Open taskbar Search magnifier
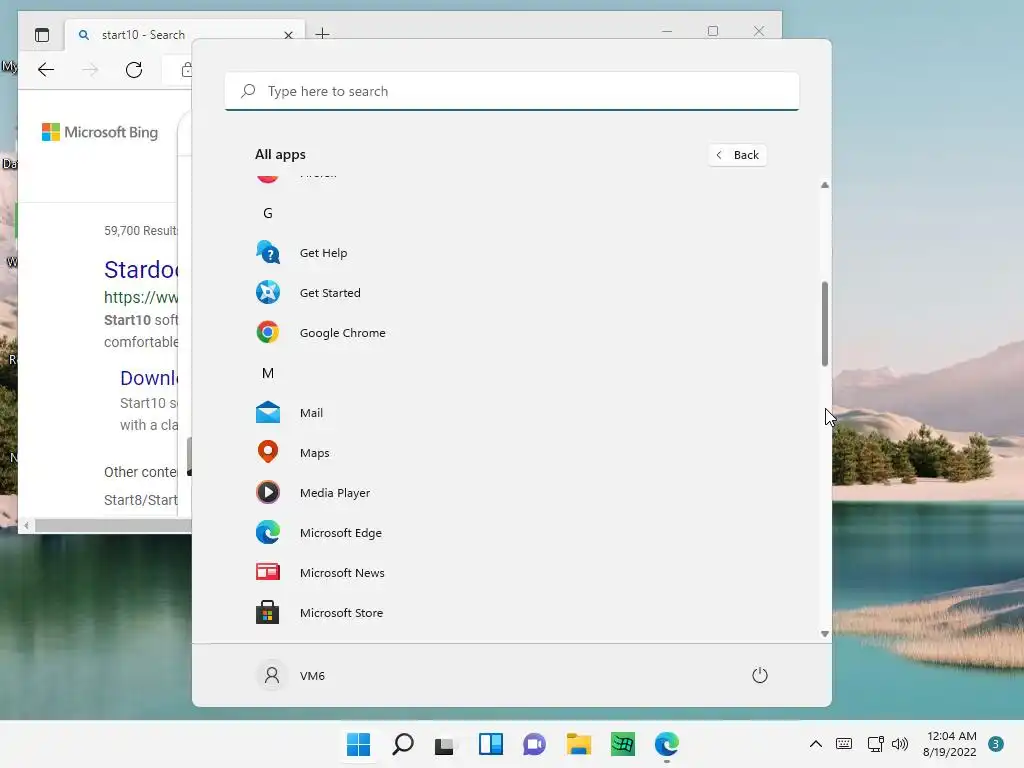Viewport: 1024px width, 768px height. (x=403, y=744)
